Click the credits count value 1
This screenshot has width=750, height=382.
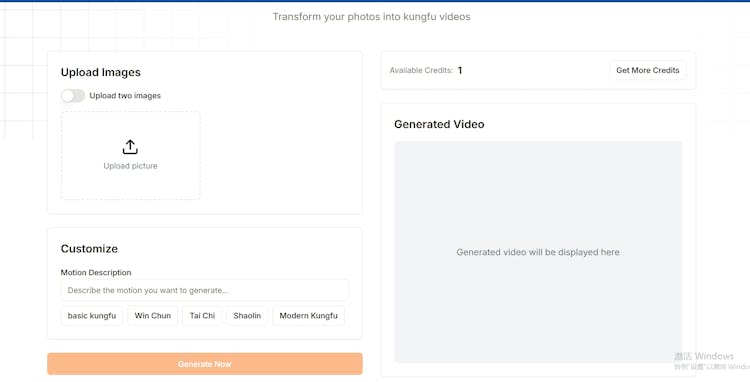pos(460,70)
